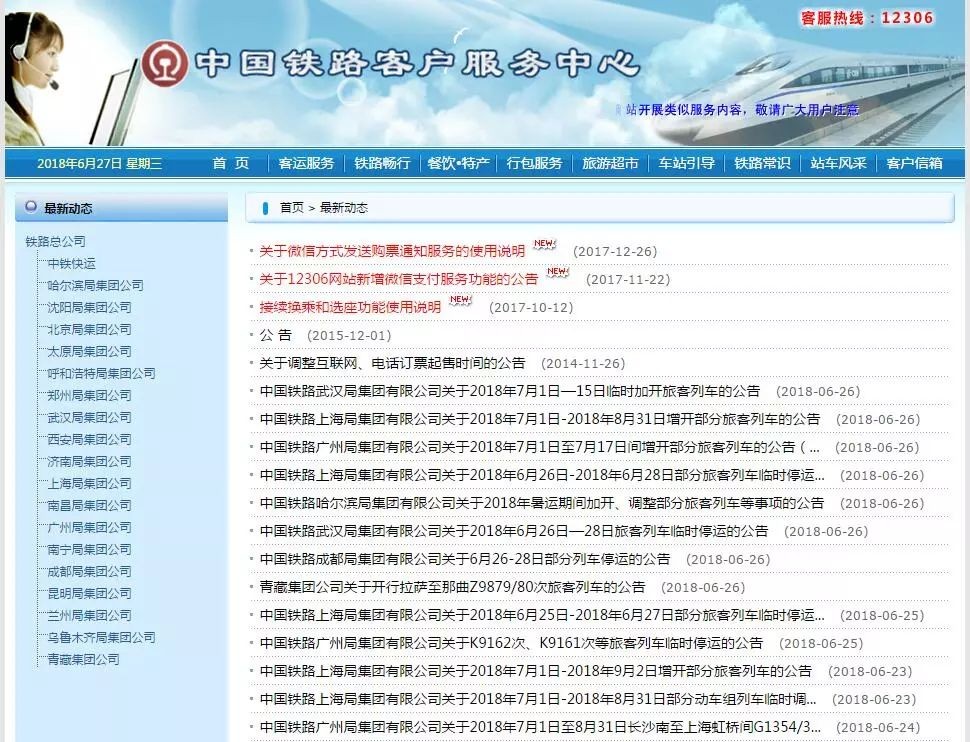Viewport: 970px width, 742px height.
Task: Click 首页 in the breadcrumb path
Action: [x=291, y=207]
